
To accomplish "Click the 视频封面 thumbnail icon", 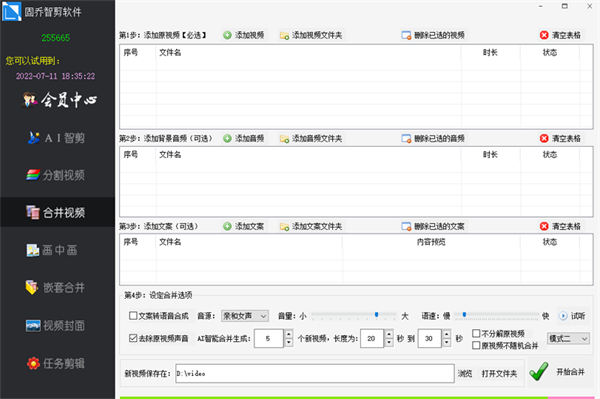I will pyautogui.click(x=33, y=325).
